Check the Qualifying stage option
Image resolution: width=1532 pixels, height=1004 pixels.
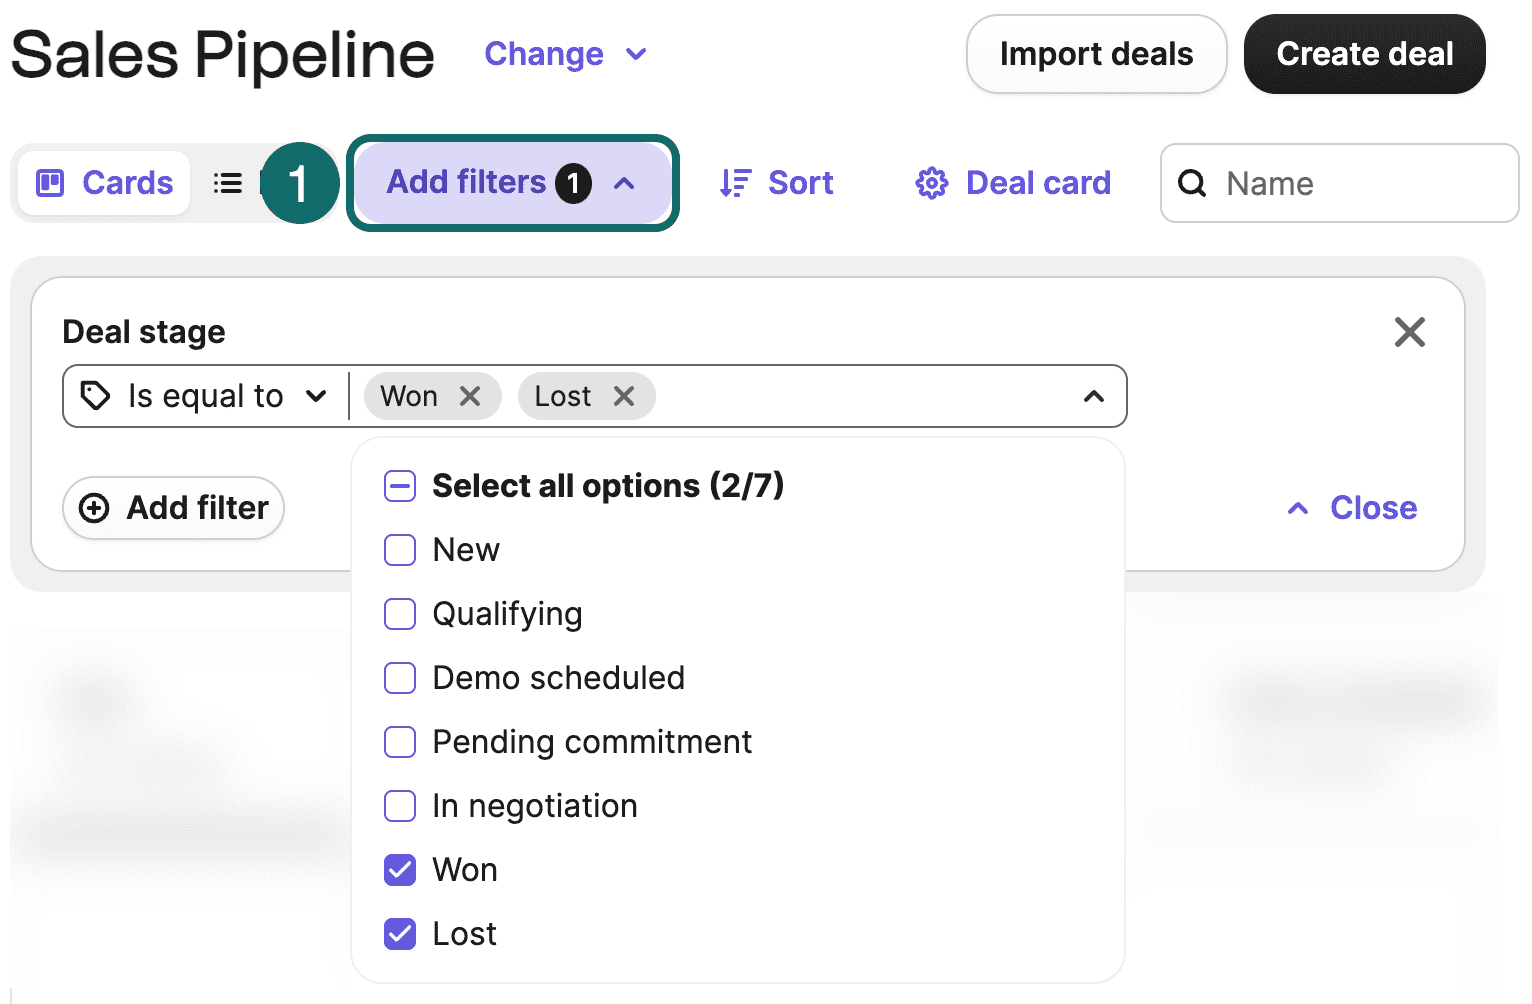[x=400, y=614]
